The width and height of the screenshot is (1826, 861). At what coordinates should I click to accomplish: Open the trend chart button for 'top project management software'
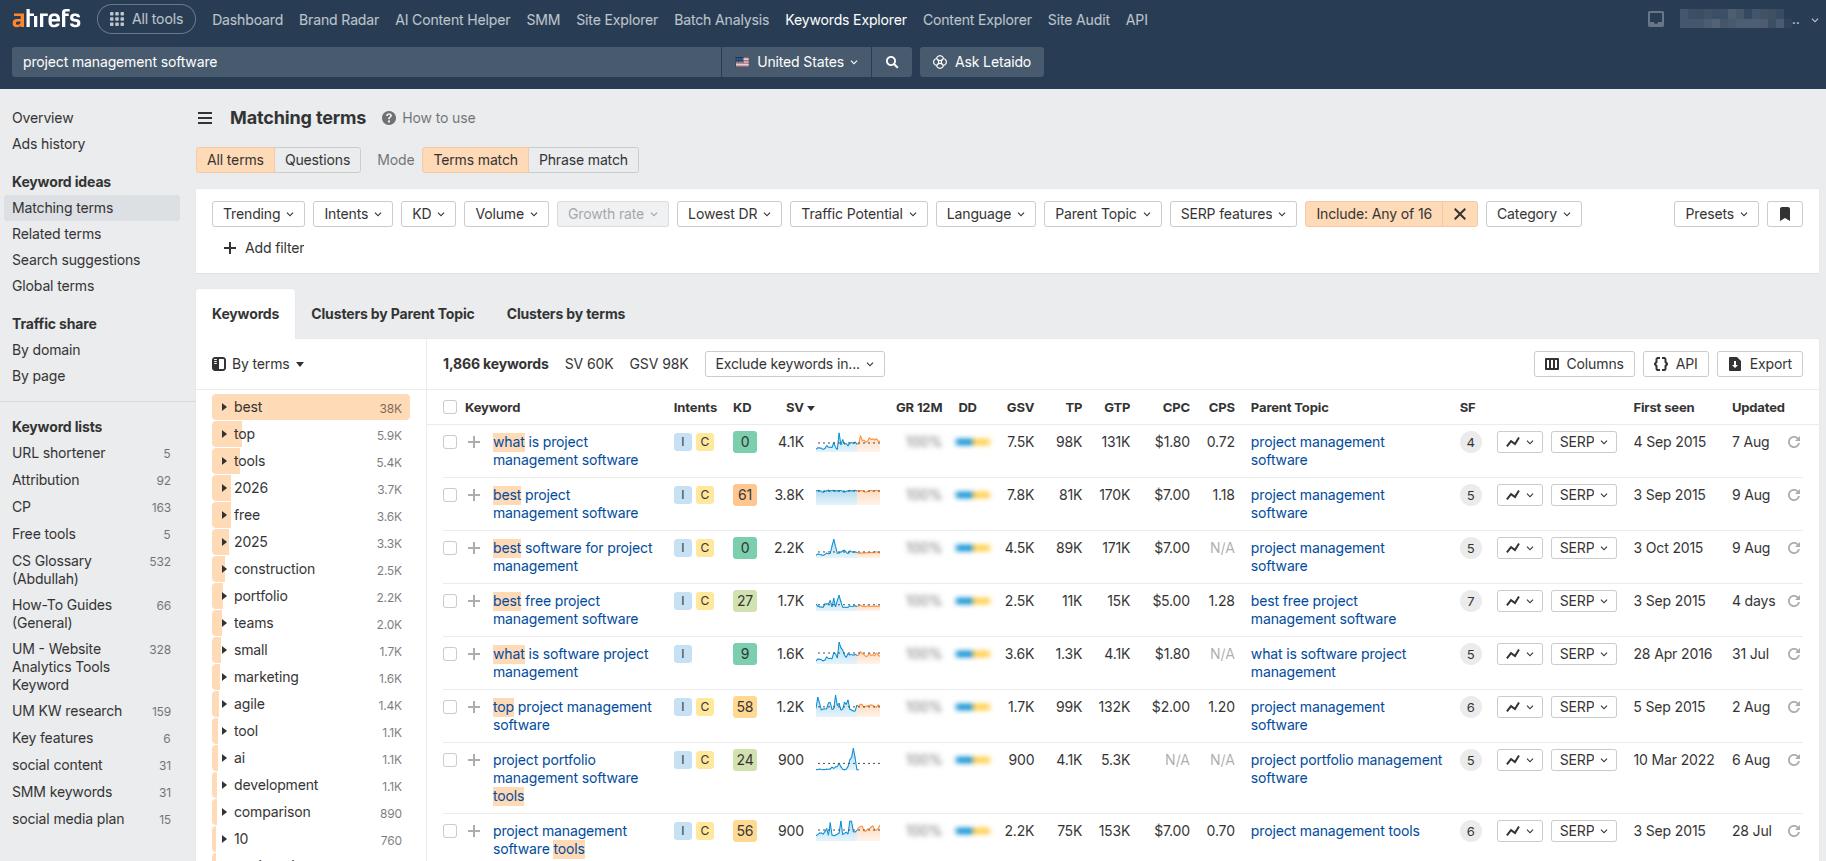1519,707
